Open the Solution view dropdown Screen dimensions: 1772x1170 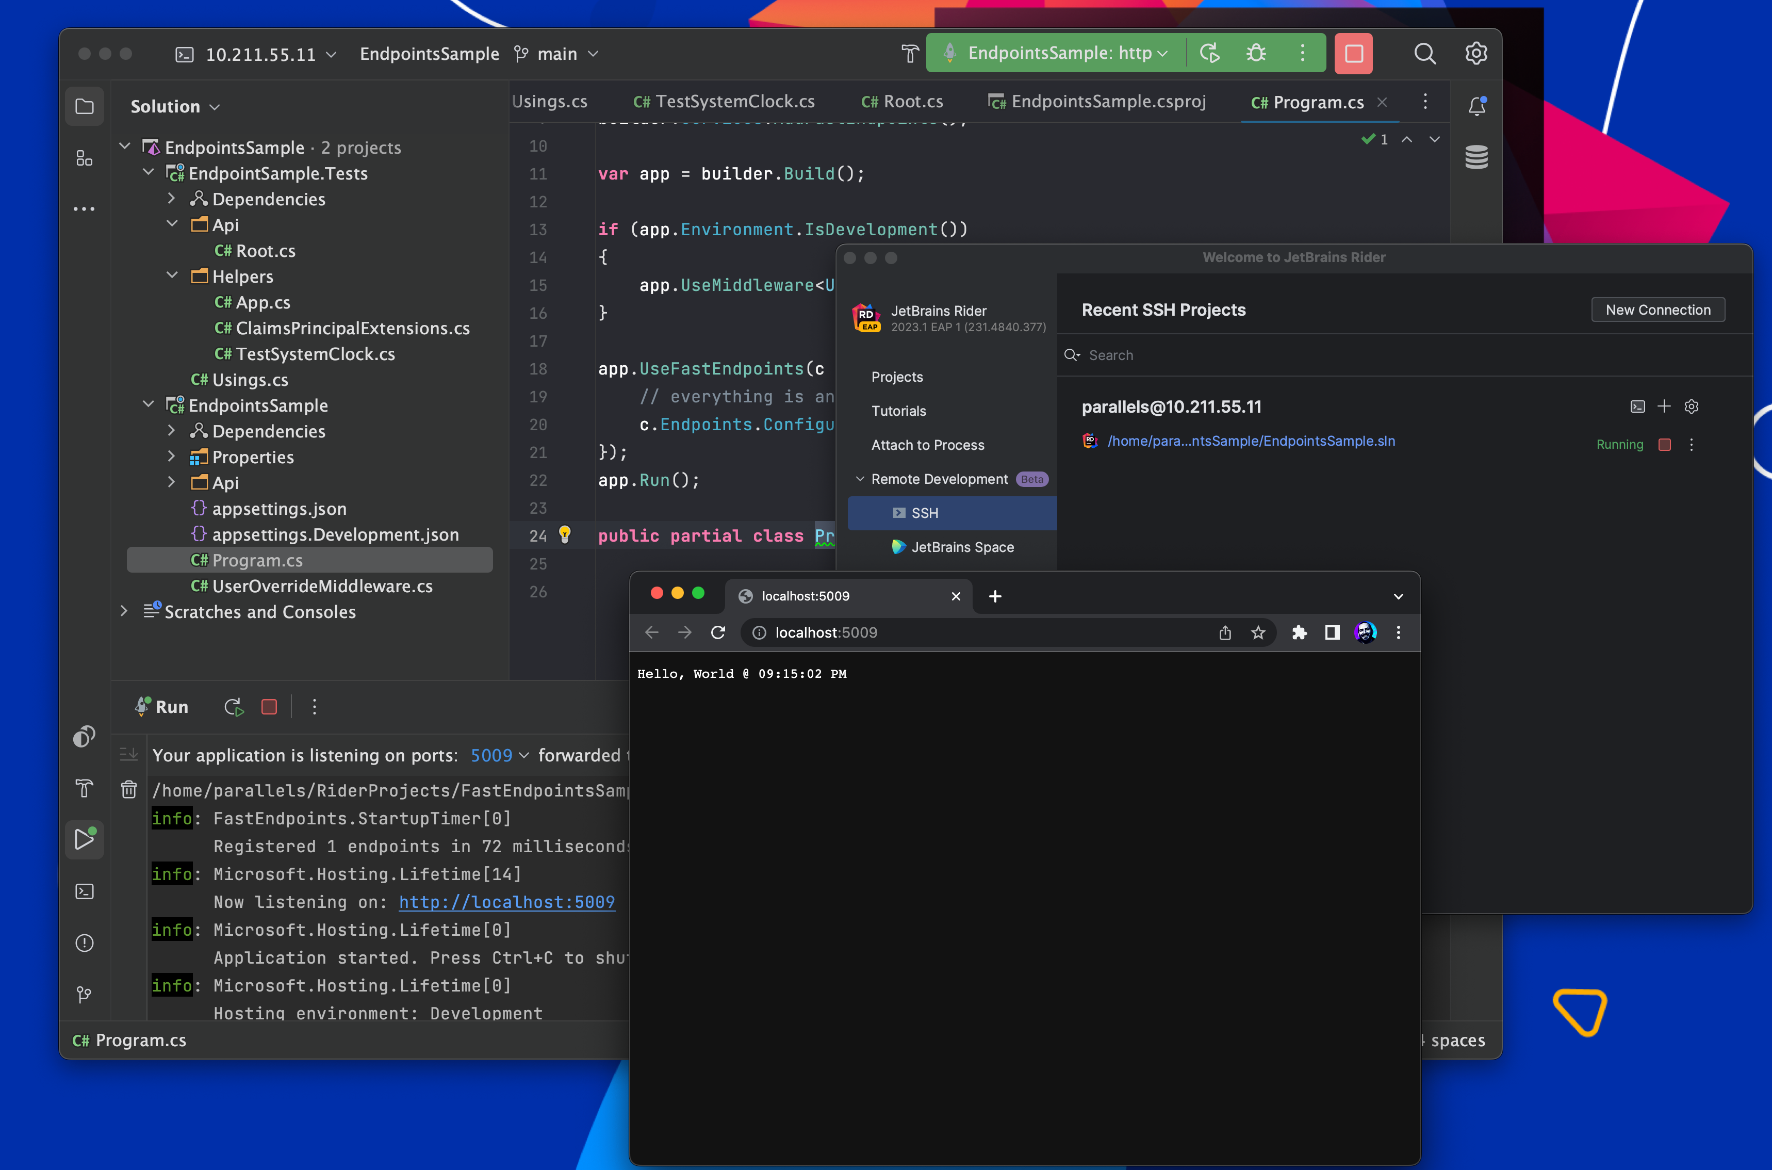click(x=176, y=107)
